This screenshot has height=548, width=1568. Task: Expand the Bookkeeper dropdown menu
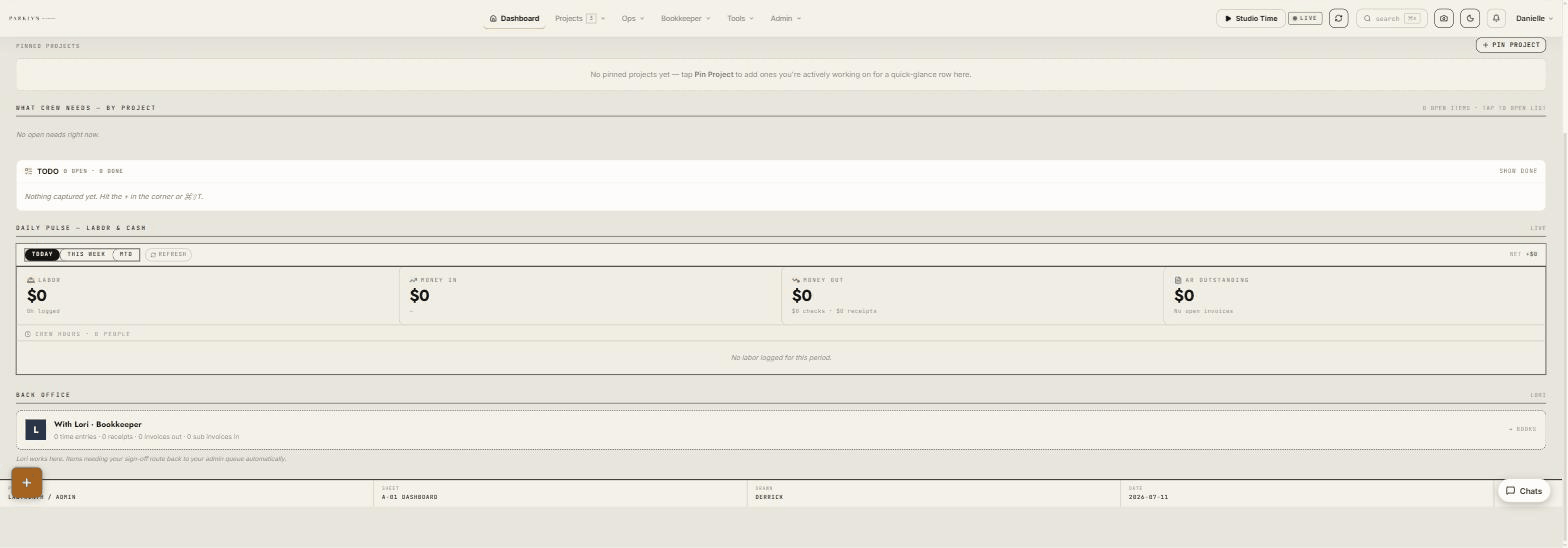point(685,18)
